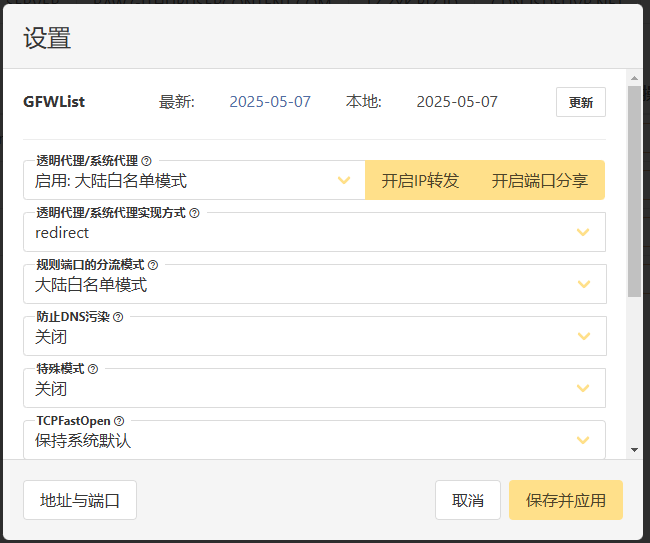Click help icon beside 透明代理/系统代理实现方式
This screenshot has width=650, height=543.
tap(194, 213)
